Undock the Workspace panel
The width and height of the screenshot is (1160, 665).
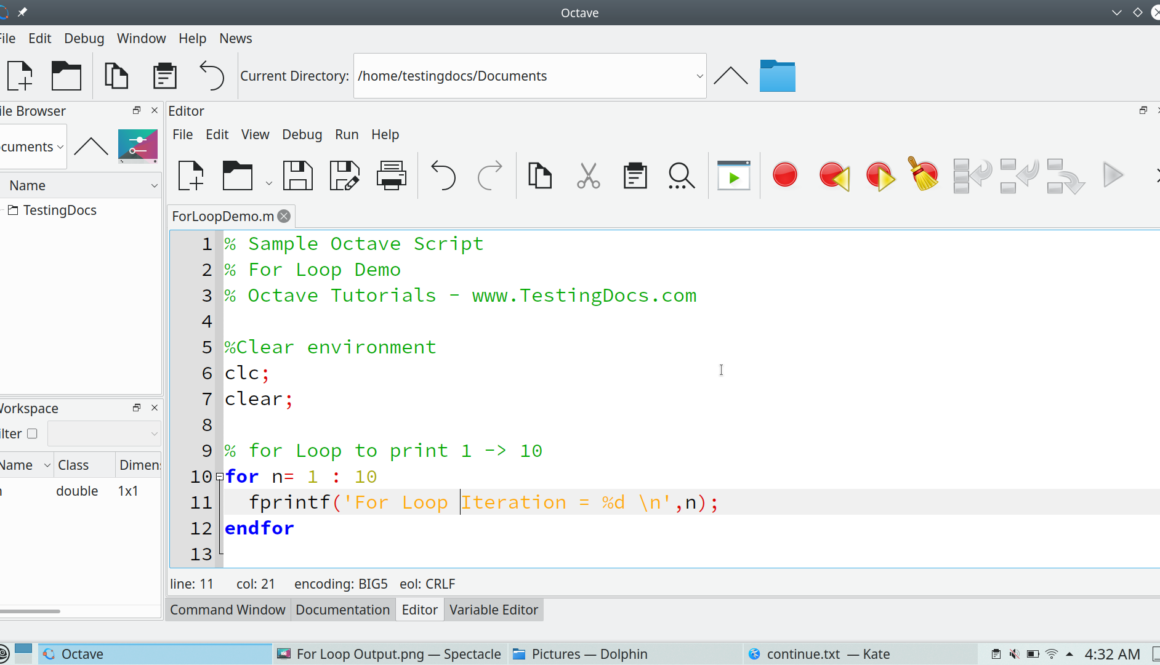[136, 408]
